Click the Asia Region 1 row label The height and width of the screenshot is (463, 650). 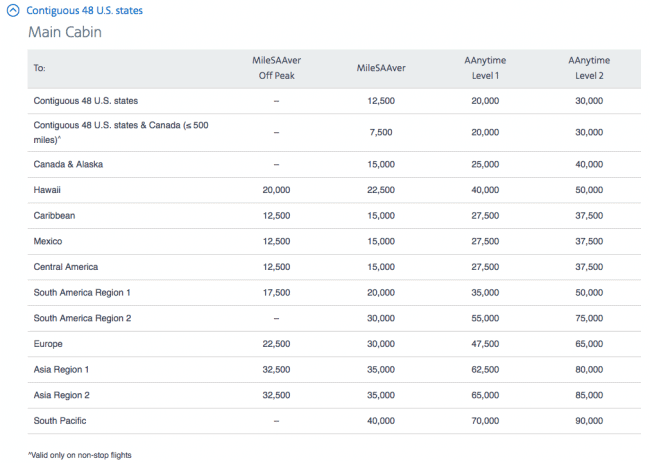[64, 370]
